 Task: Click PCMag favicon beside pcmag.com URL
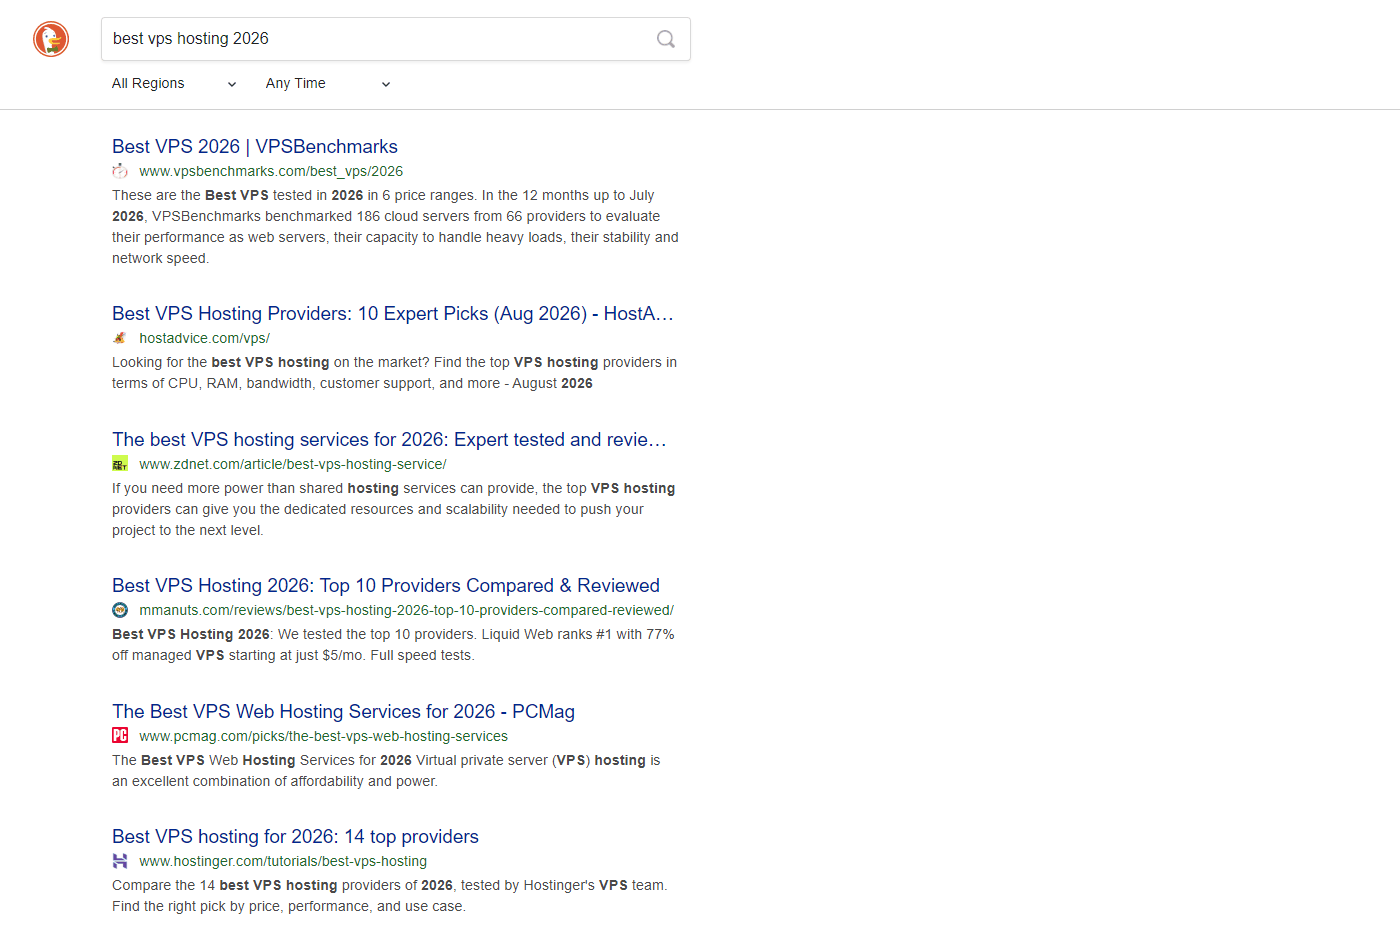tap(120, 736)
